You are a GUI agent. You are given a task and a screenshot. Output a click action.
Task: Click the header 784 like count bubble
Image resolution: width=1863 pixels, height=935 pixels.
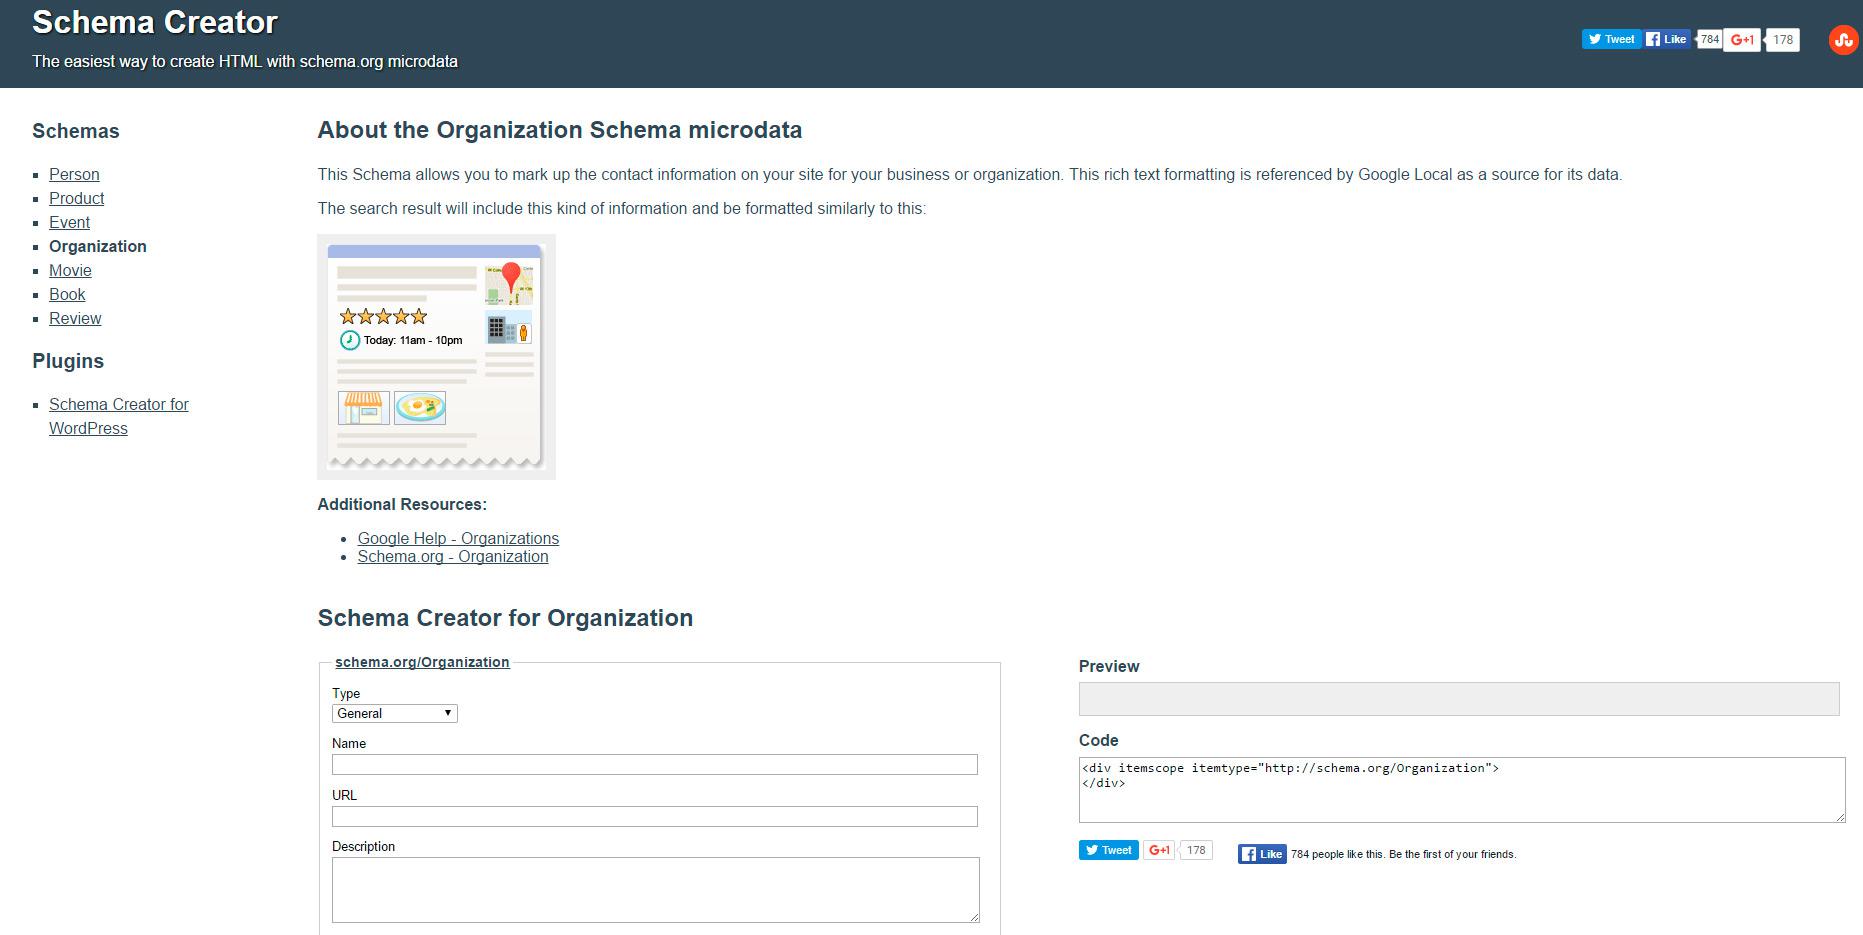point(1709,40)
